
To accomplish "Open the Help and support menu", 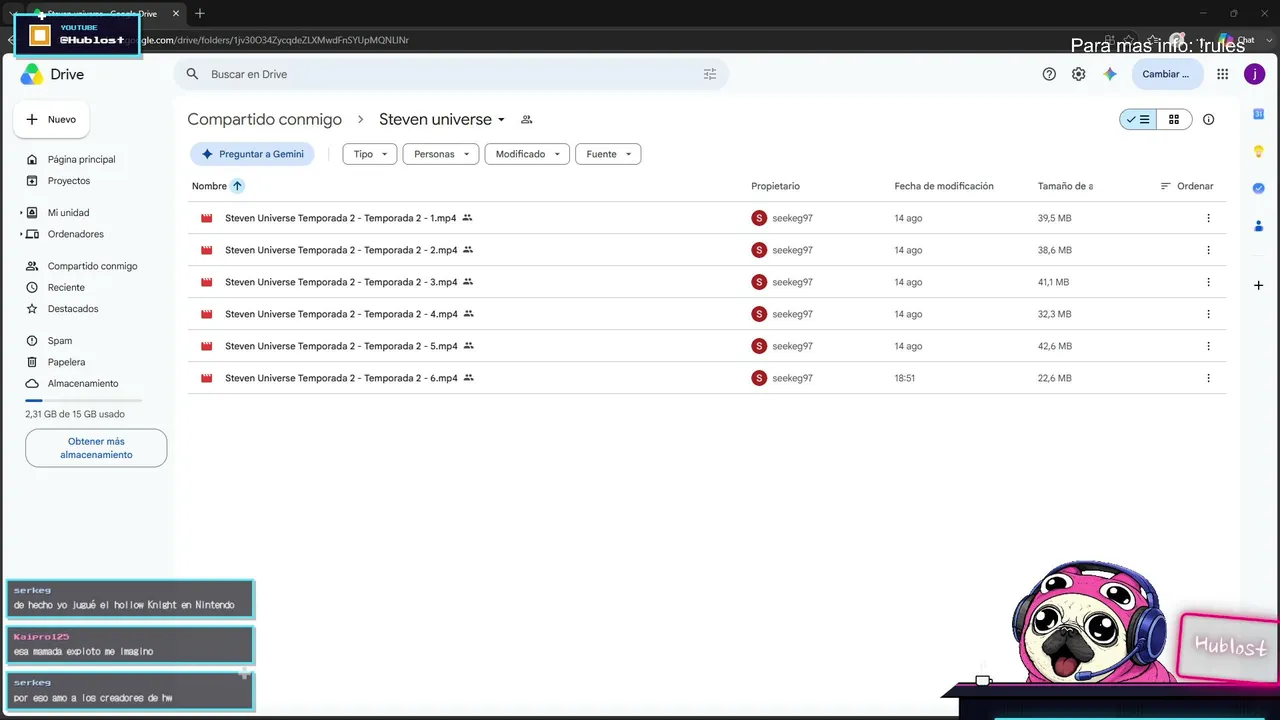I will (1049, 74).
